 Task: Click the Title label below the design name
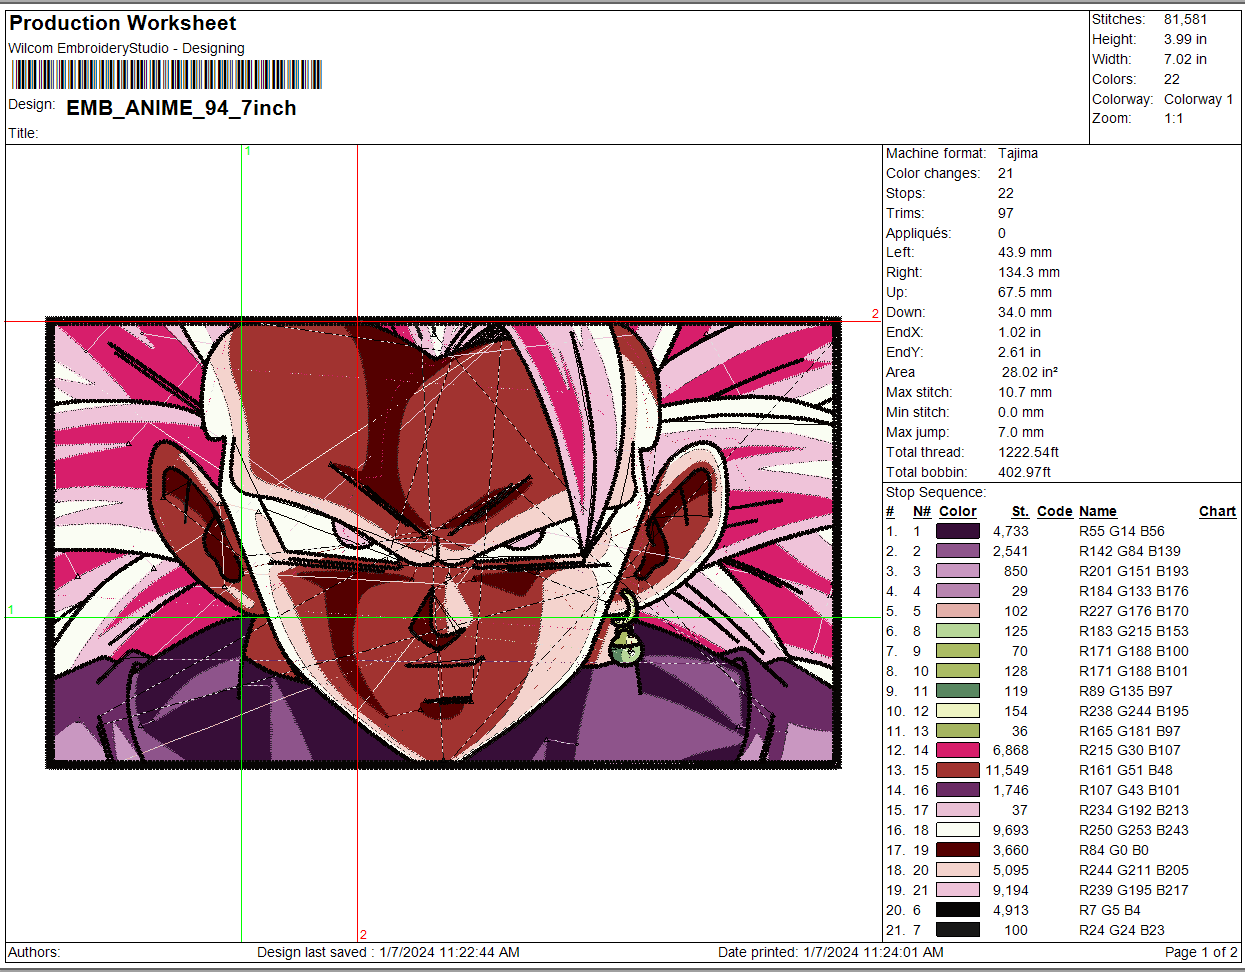(23, 133)
